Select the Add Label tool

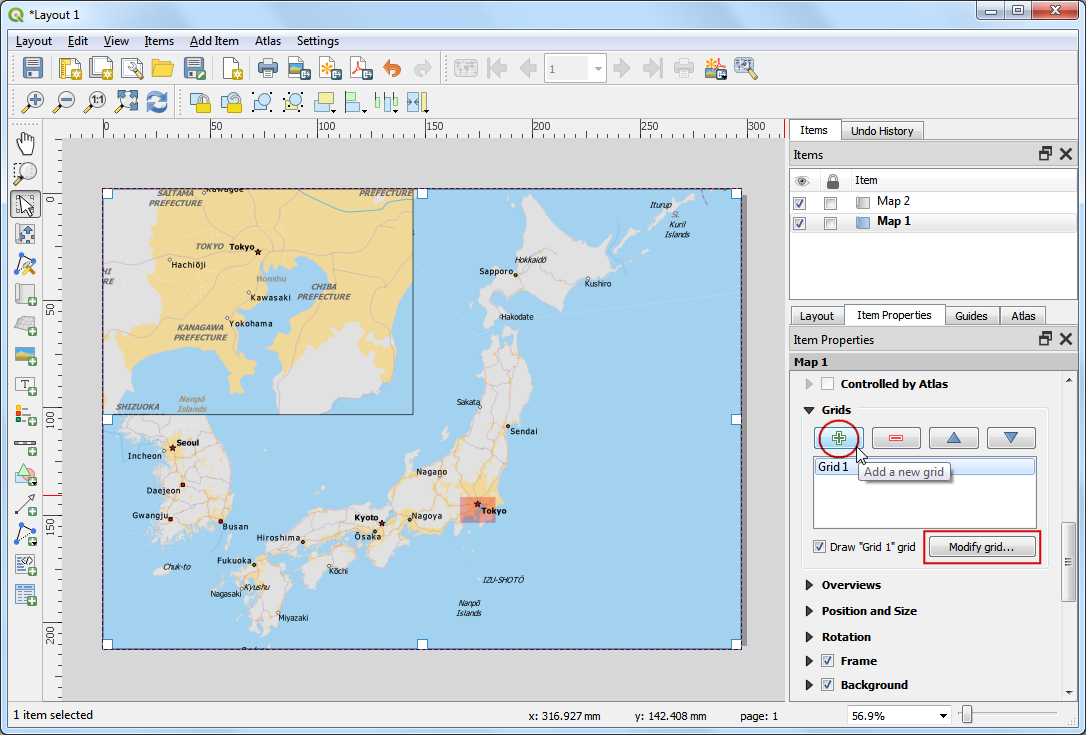pos(26,385)
